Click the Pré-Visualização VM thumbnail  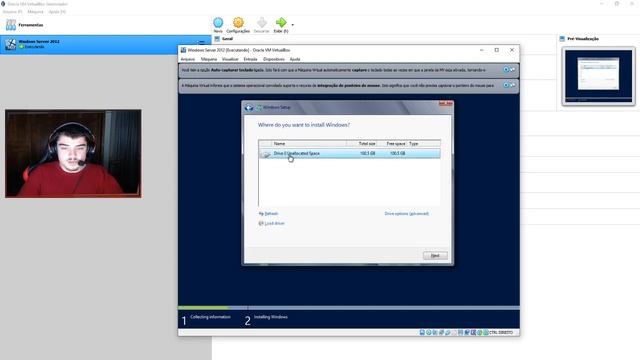coord(598,76)
